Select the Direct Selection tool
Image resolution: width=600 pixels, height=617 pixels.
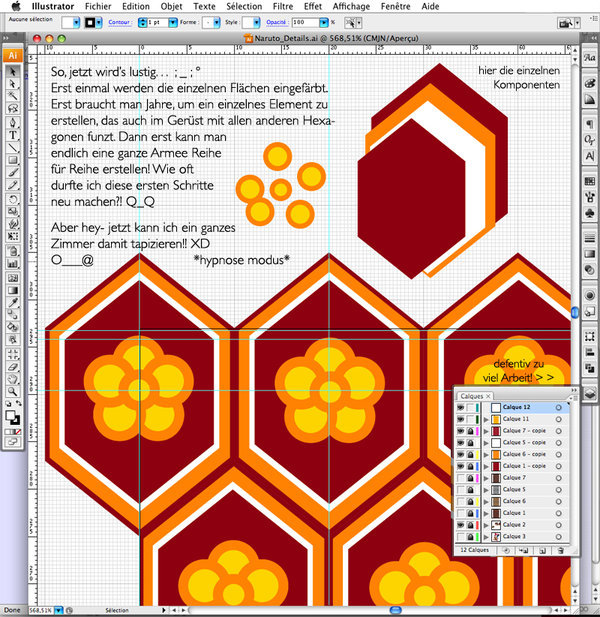click(x=13, y=84)
